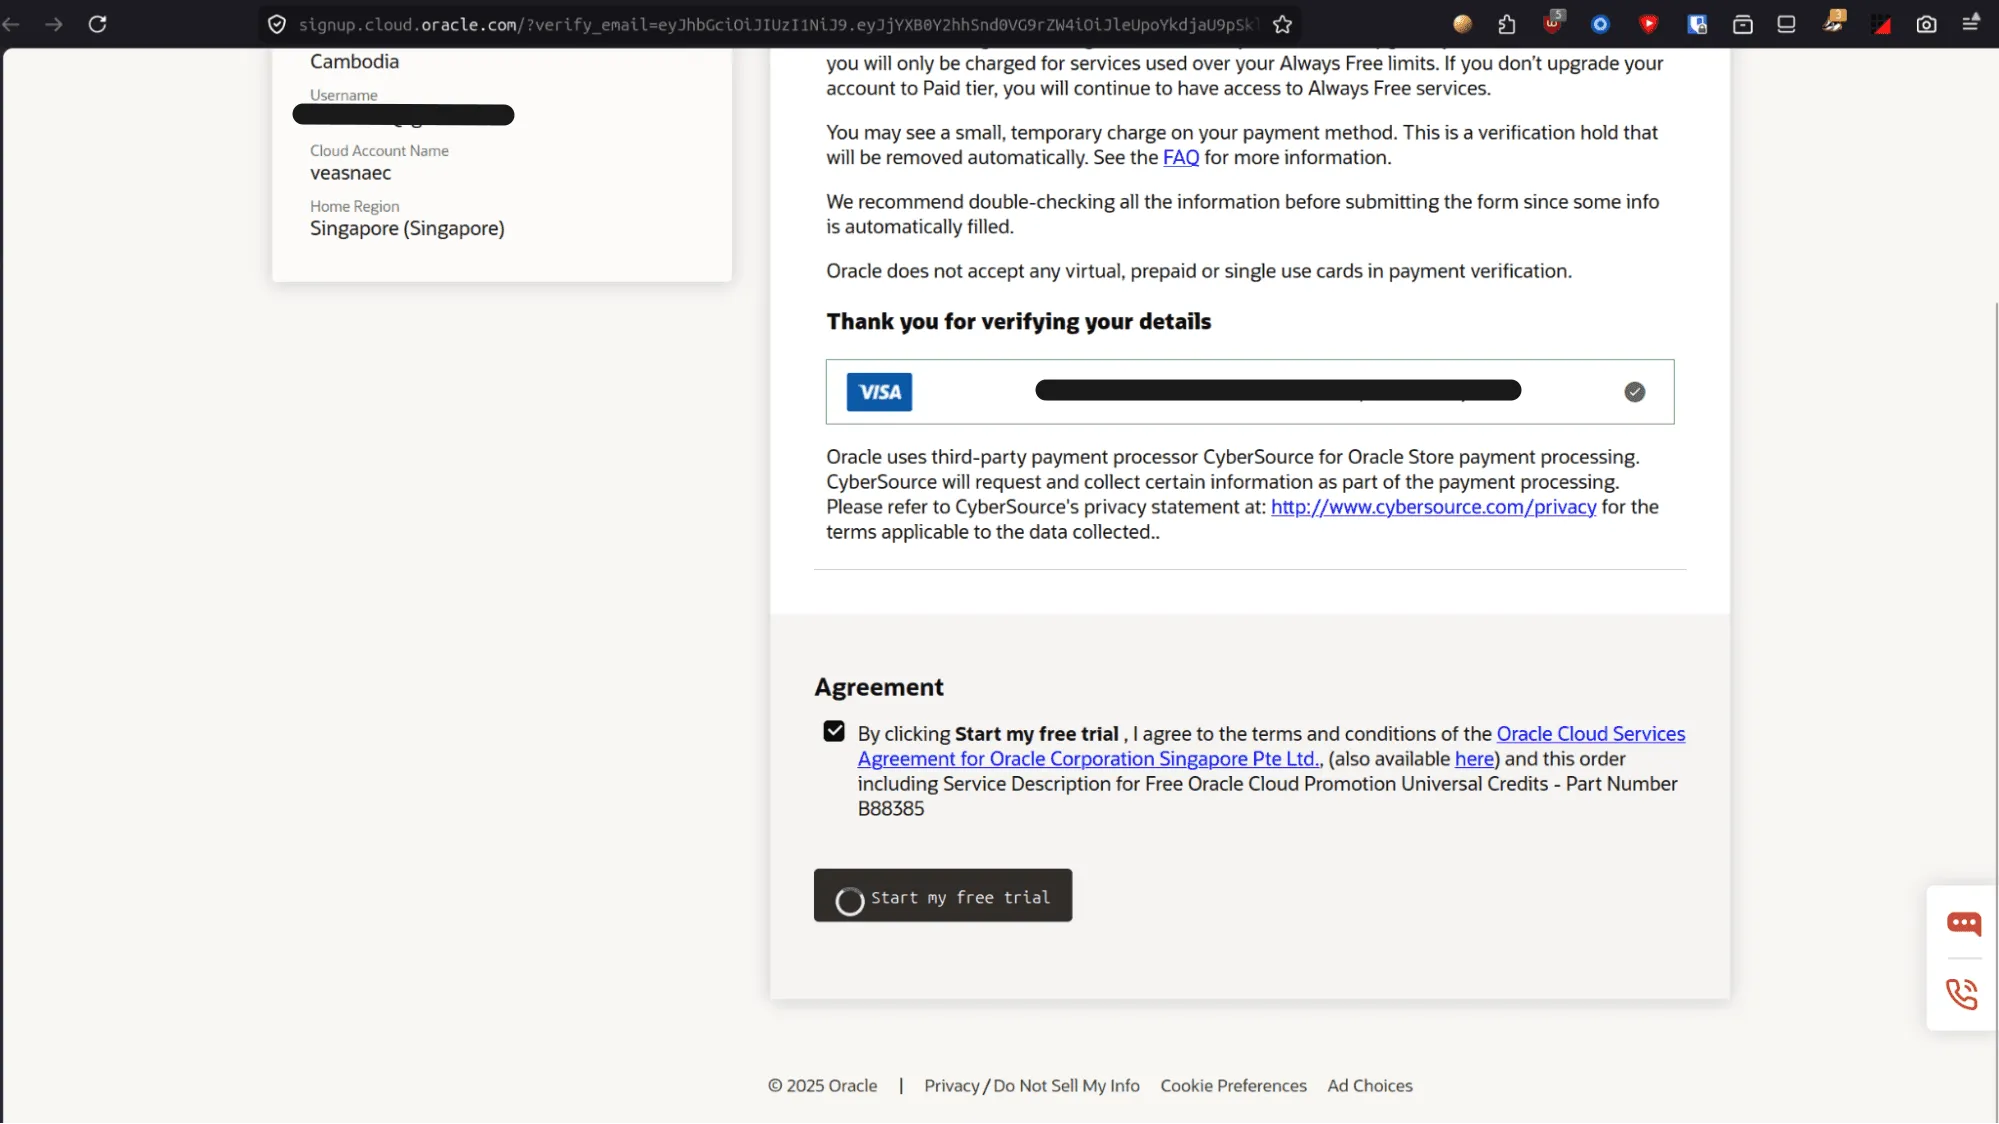Open the shield site-security info icon
1999x1124 pixels.
click(x=277, y=24)
